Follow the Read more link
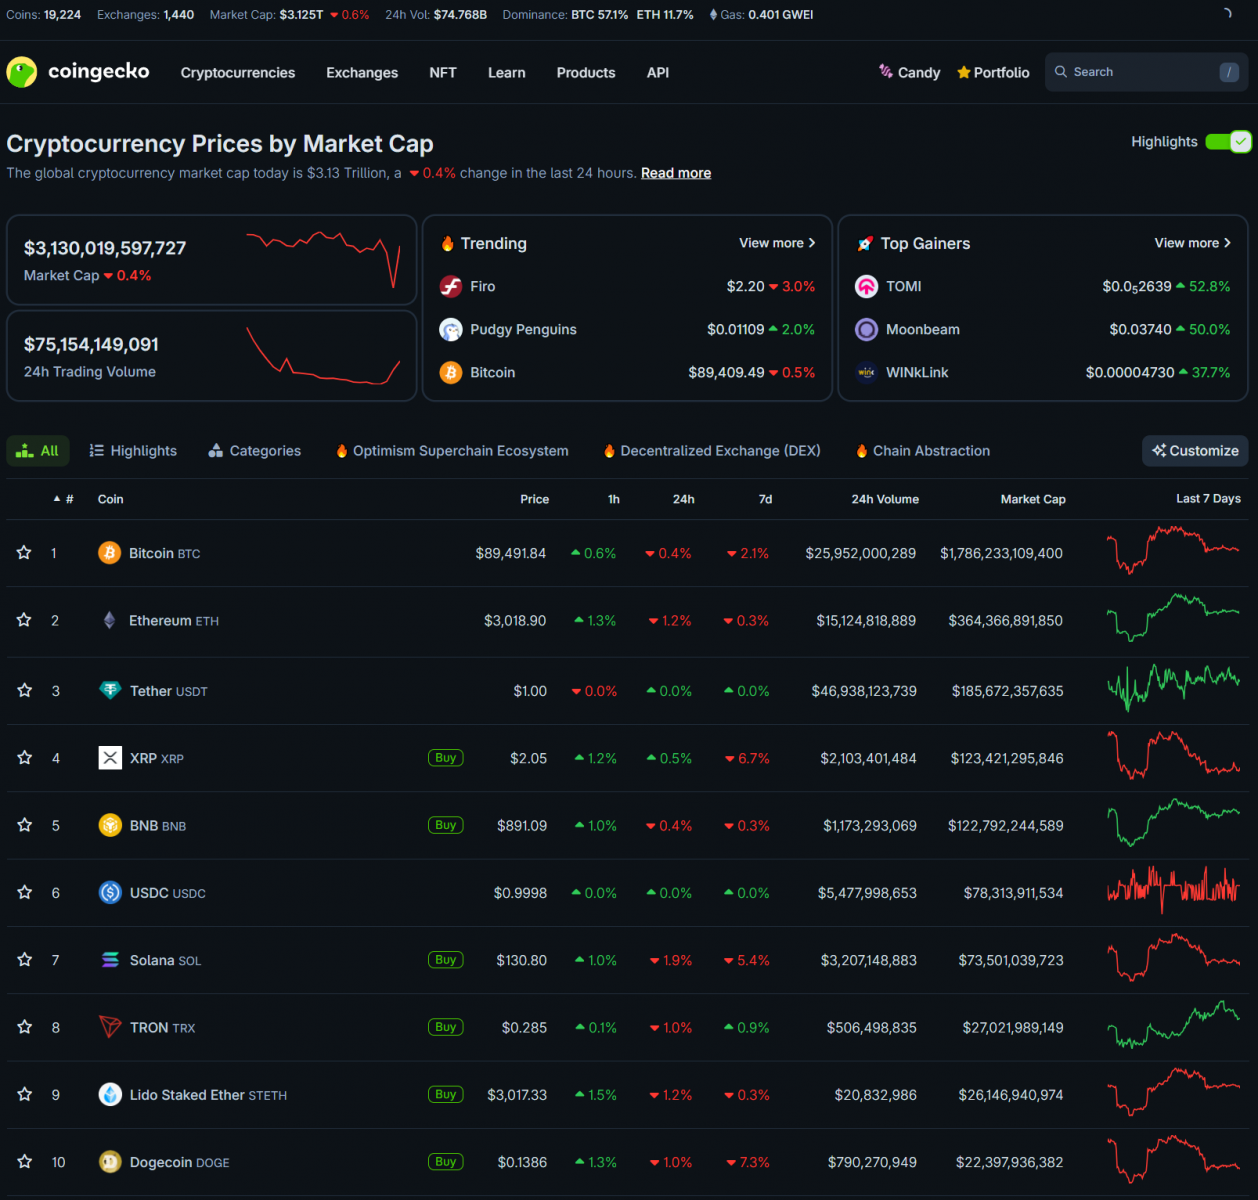 [676, 173]
